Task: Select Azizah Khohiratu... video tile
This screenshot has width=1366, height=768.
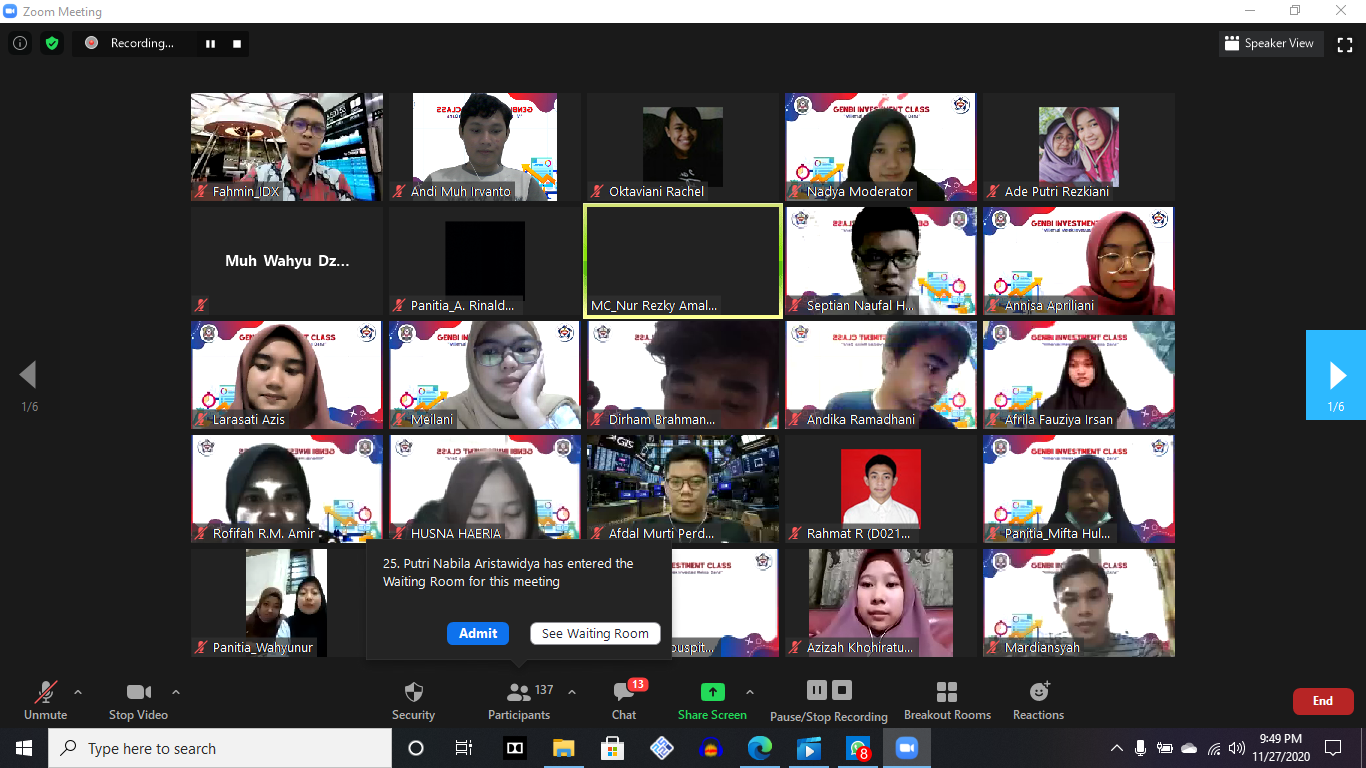Action: (x=881, y=603)
